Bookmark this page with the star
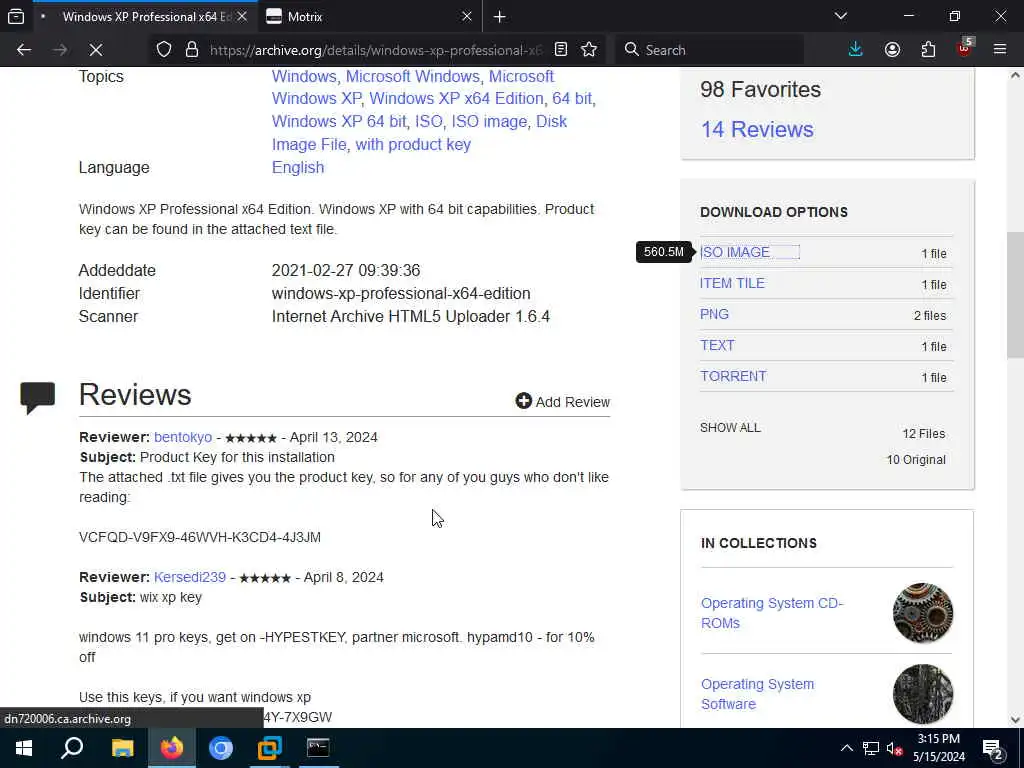 [x=589, y=50]
